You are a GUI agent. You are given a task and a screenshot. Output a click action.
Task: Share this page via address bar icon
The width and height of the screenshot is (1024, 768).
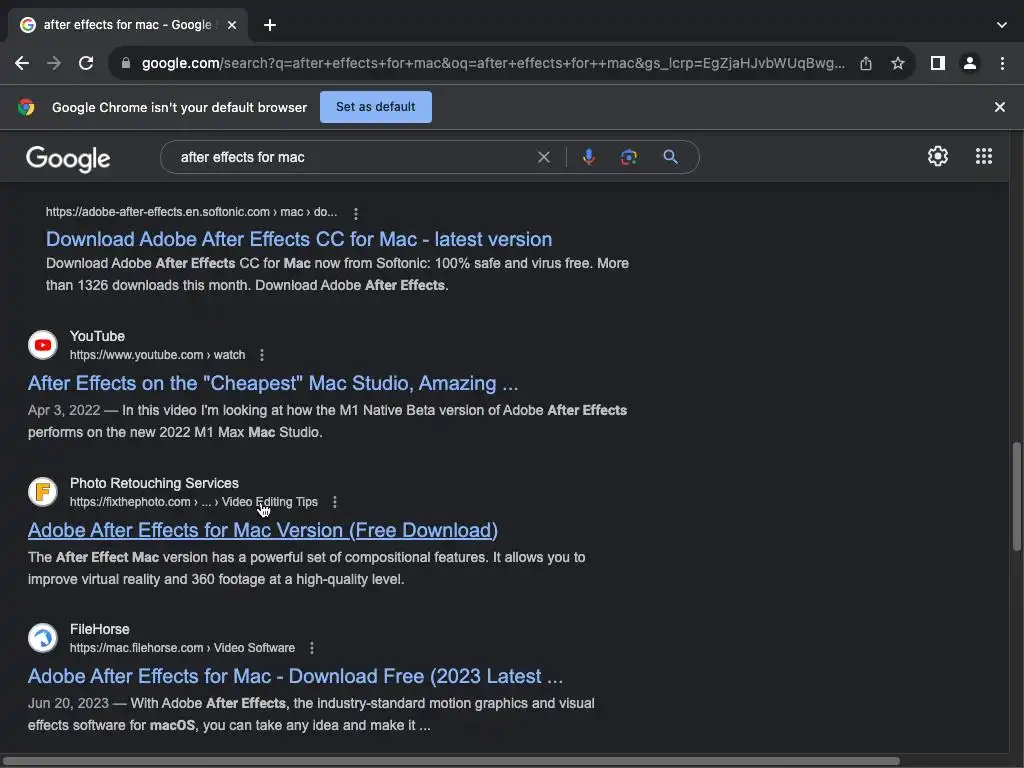point(866,63)
